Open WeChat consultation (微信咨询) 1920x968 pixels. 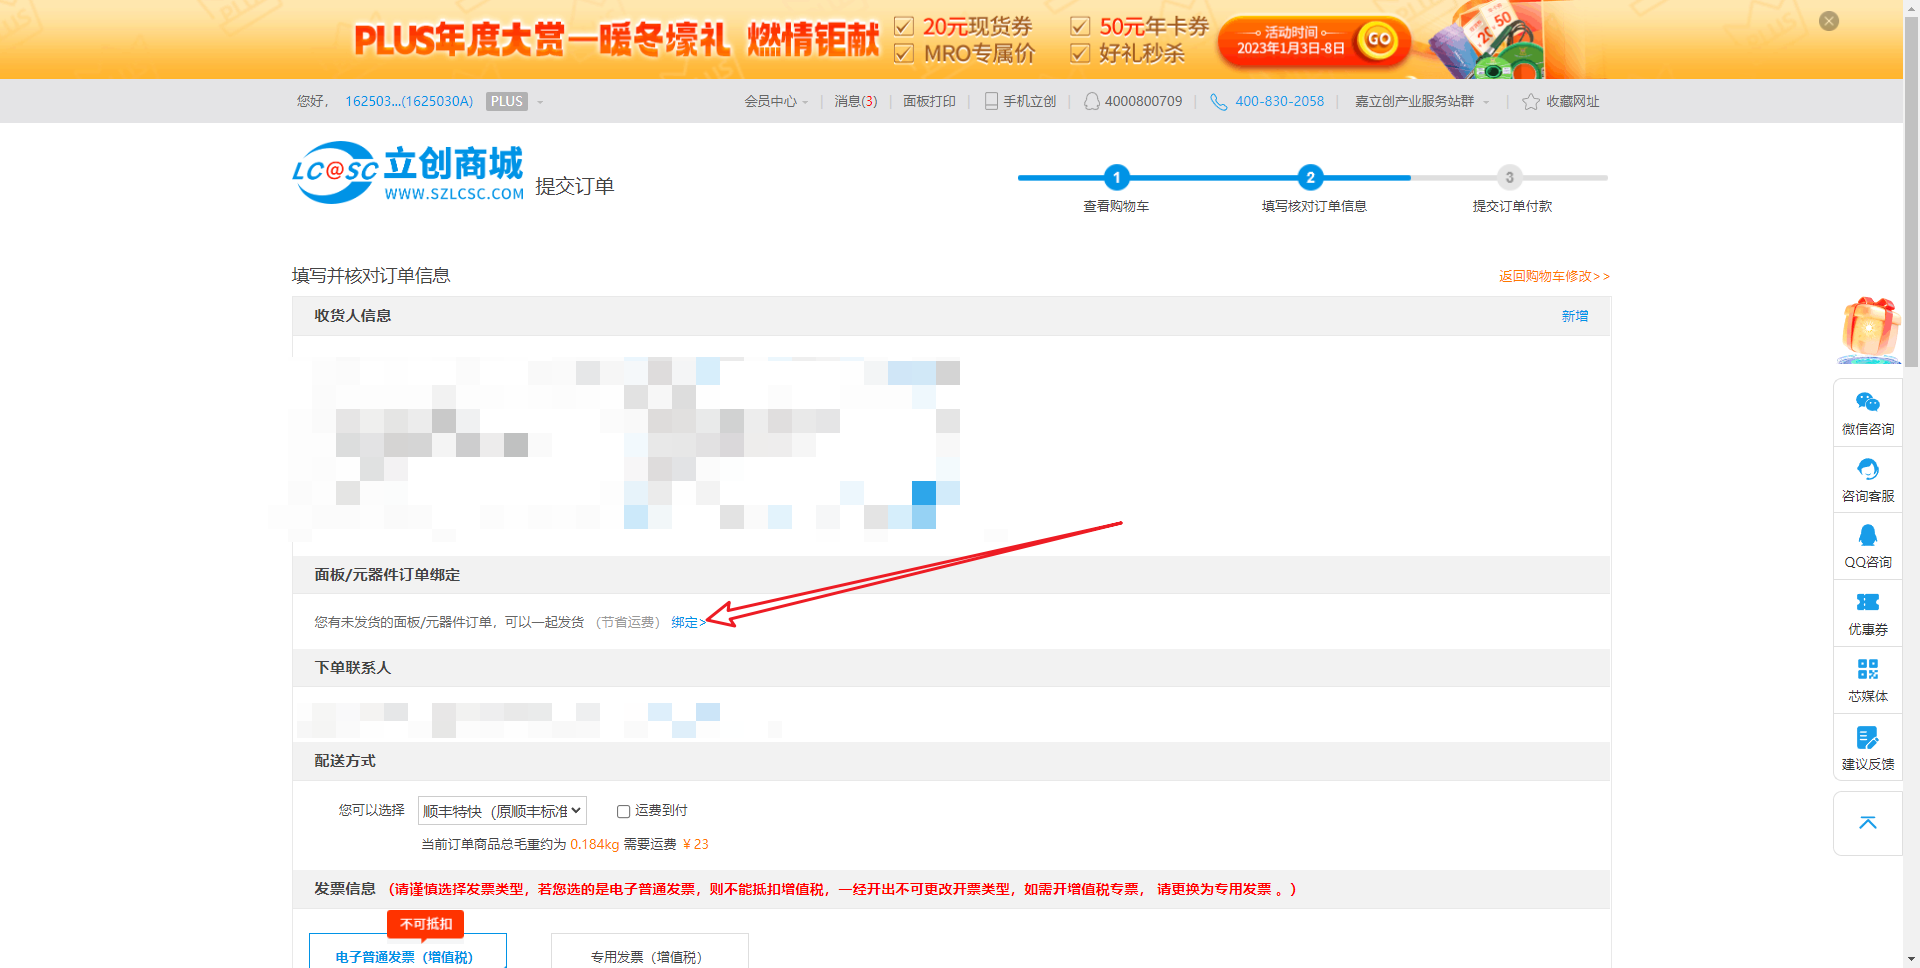pyautogui.click(x=1868, y=413)
